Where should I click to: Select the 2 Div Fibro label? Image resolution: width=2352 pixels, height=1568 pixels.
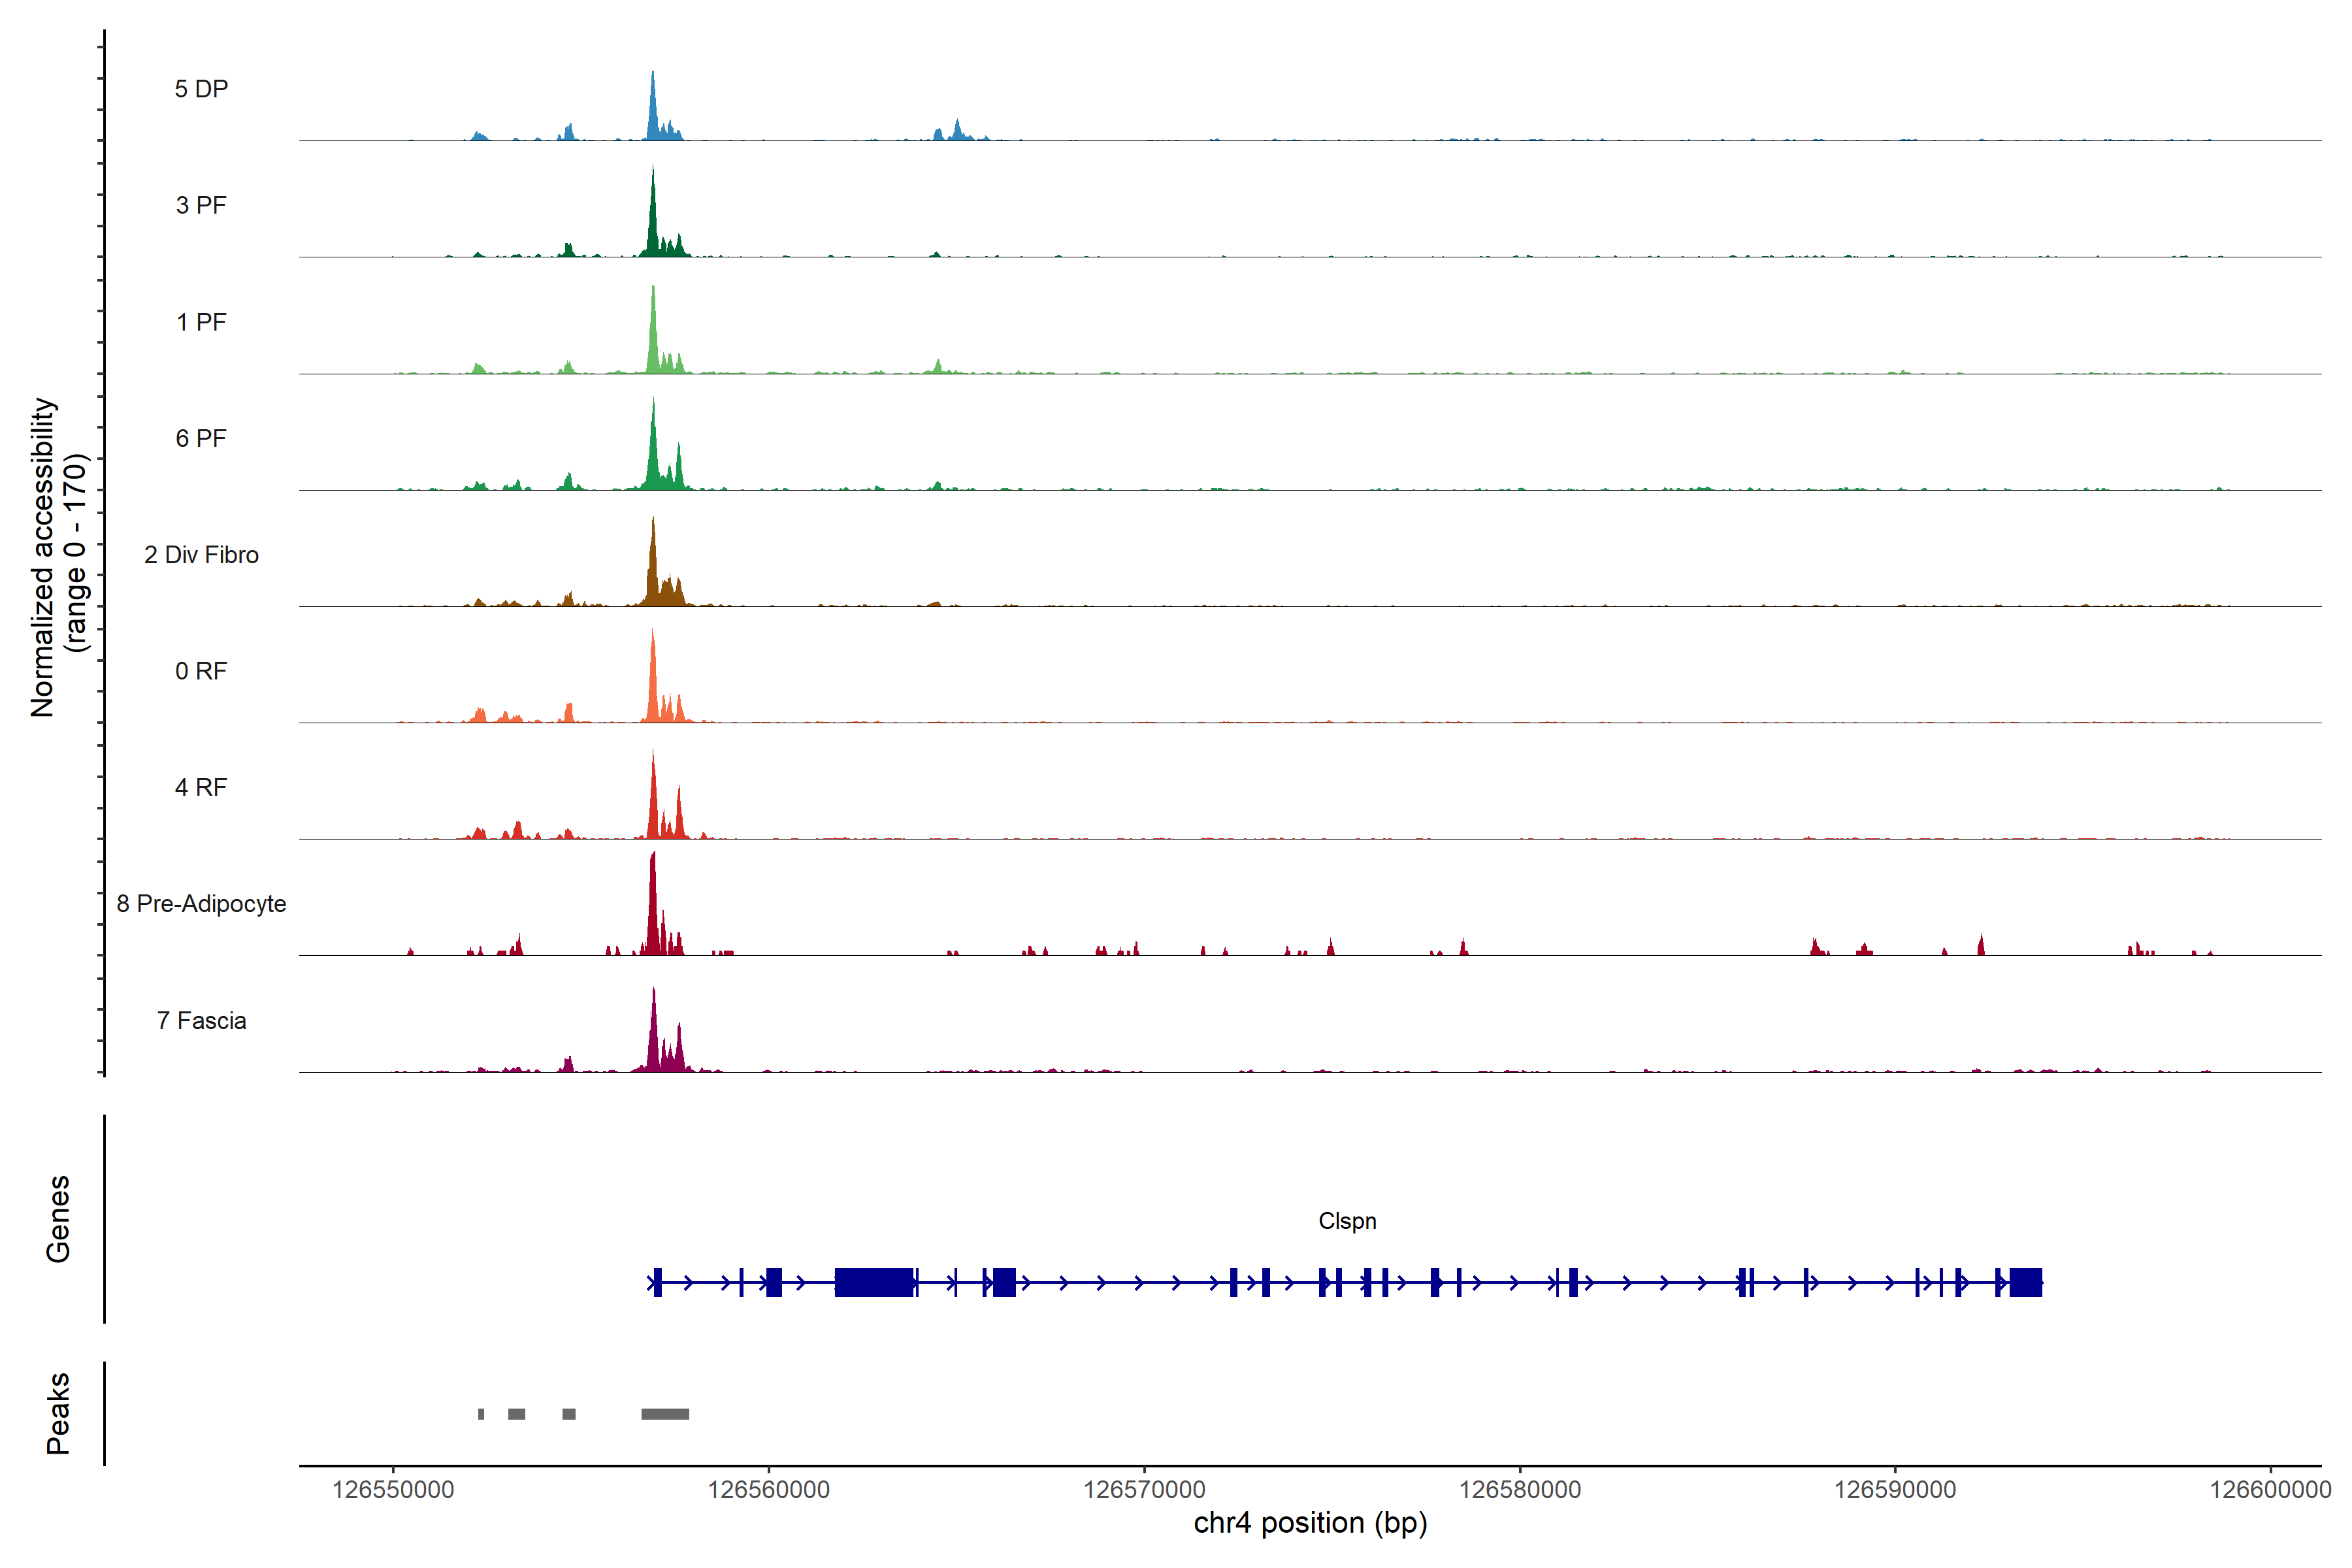[201, 555]
